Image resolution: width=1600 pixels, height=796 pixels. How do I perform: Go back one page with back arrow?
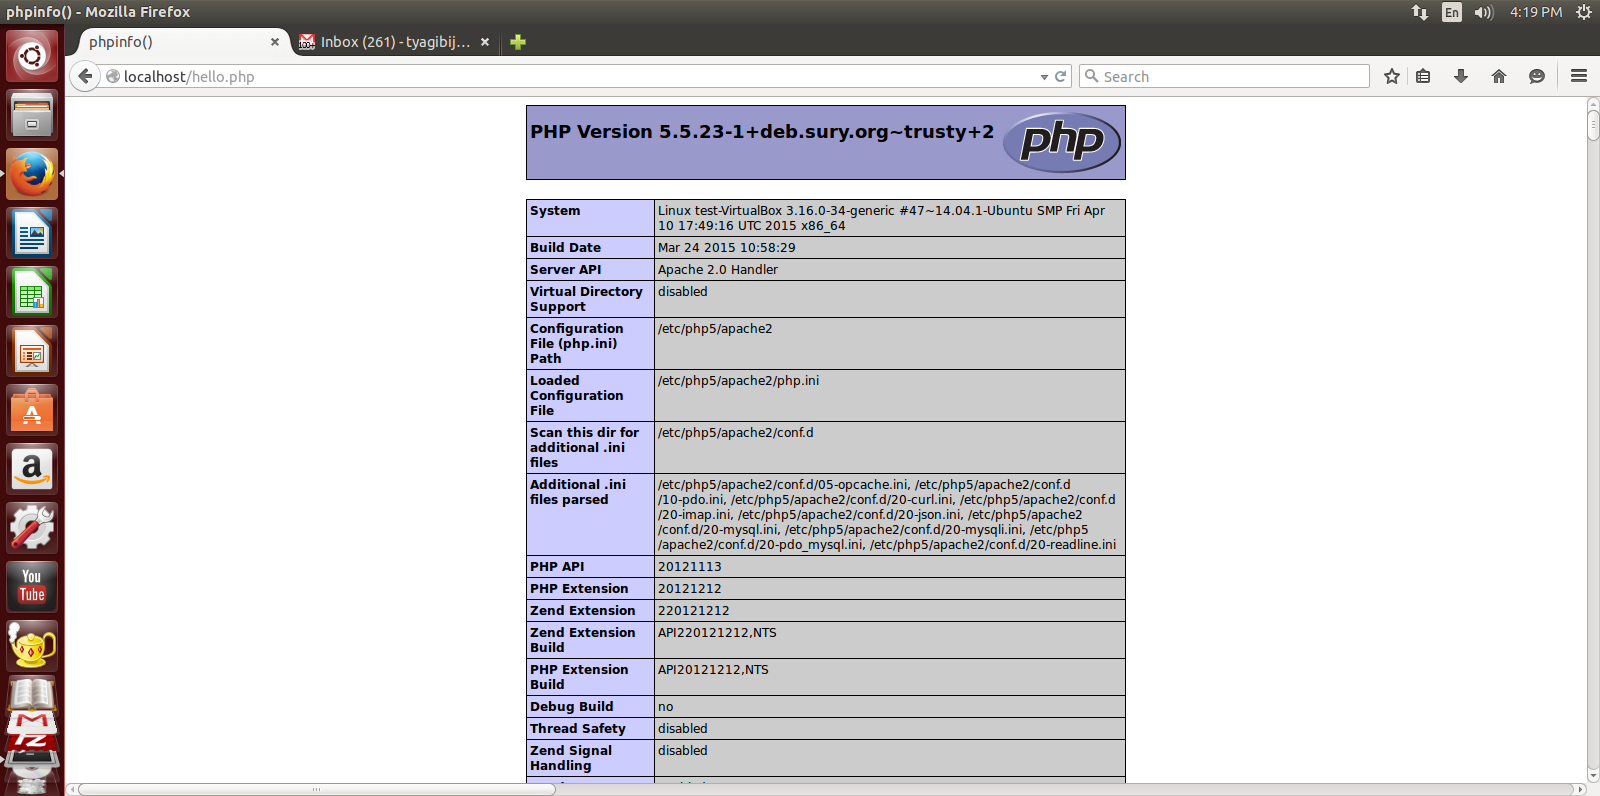(85, 76)
